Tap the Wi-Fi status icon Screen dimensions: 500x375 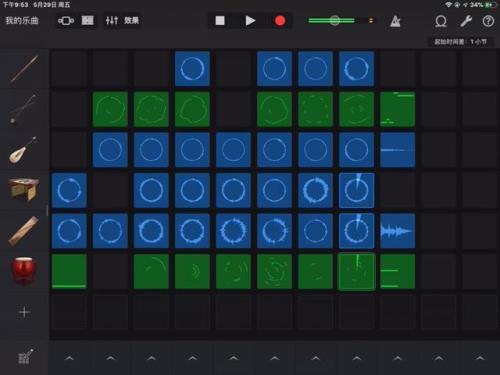point(448,5)
